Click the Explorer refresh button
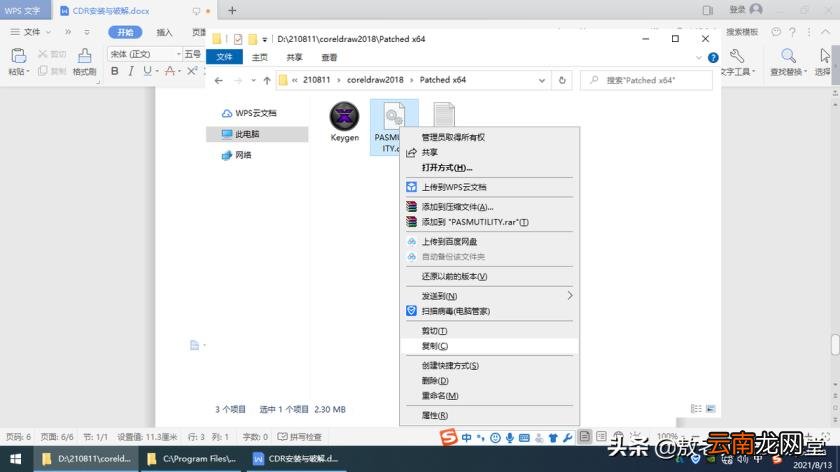 (562, 80)
